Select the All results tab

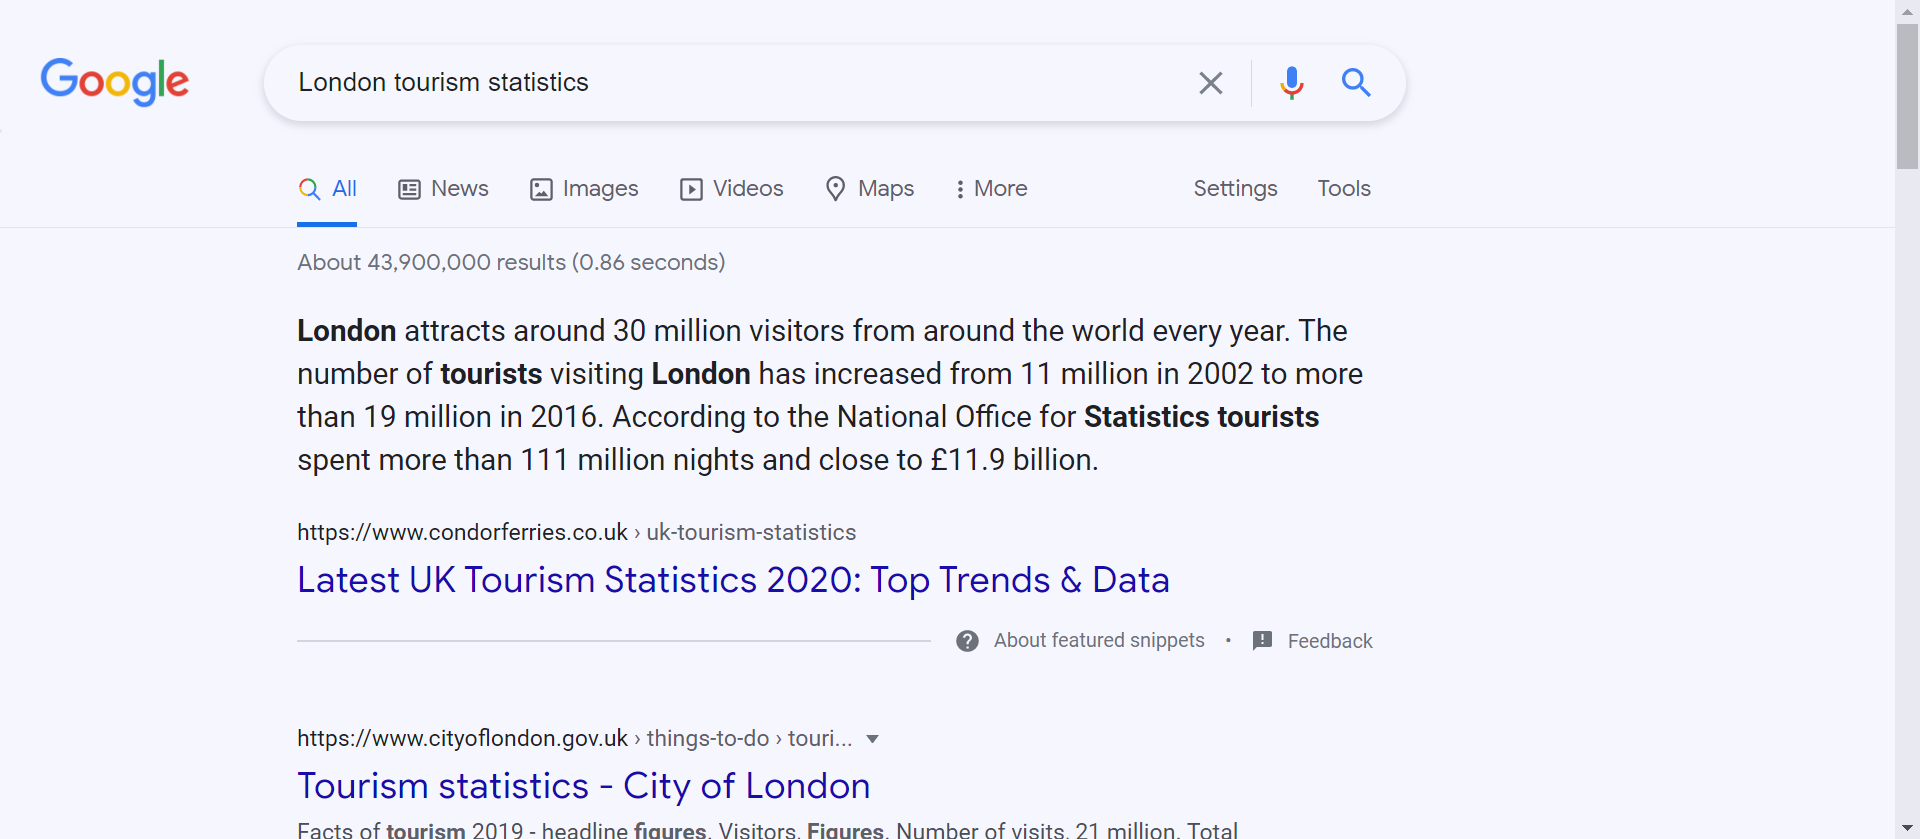pos(328,189)
